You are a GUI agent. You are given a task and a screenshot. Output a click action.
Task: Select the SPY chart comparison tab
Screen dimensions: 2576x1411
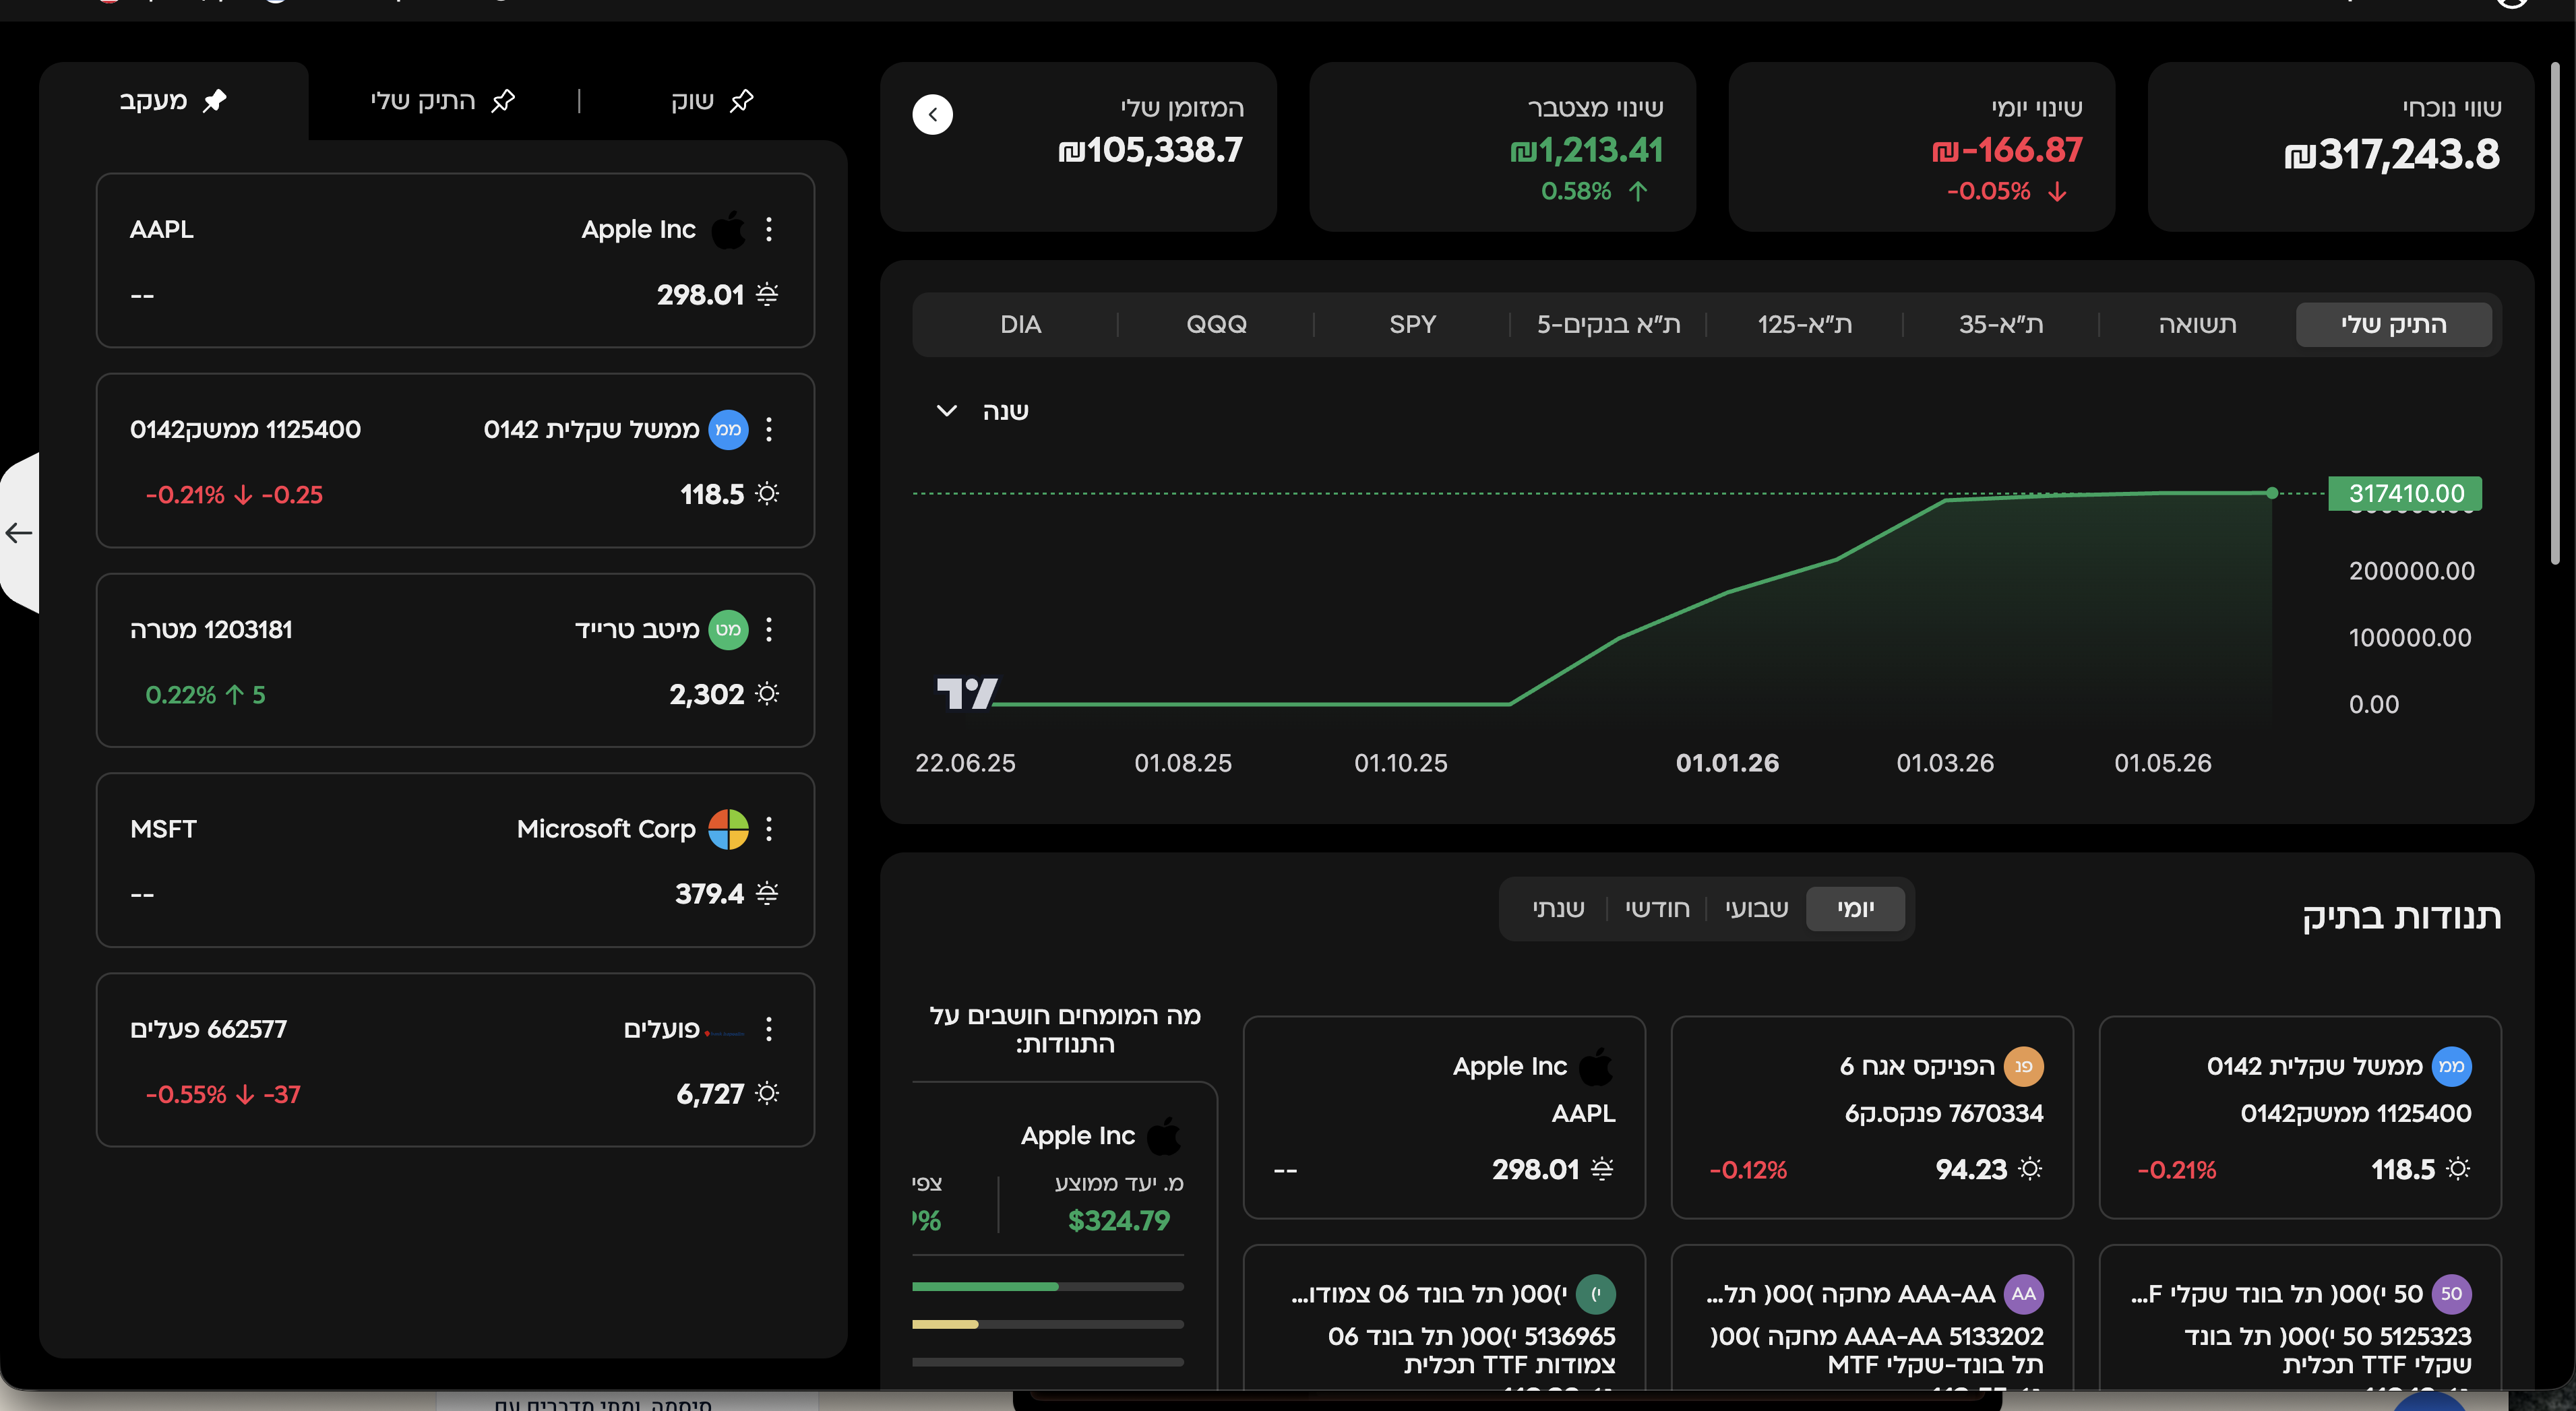point(1412,324)
